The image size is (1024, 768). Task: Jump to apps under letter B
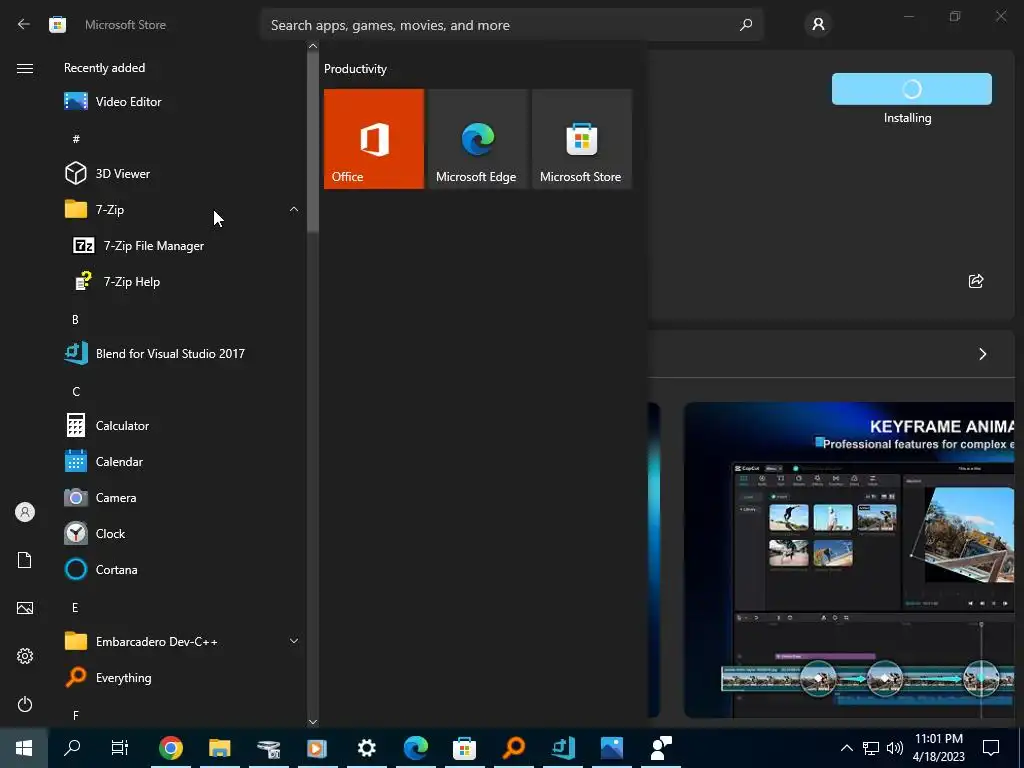tap(75, 320)
